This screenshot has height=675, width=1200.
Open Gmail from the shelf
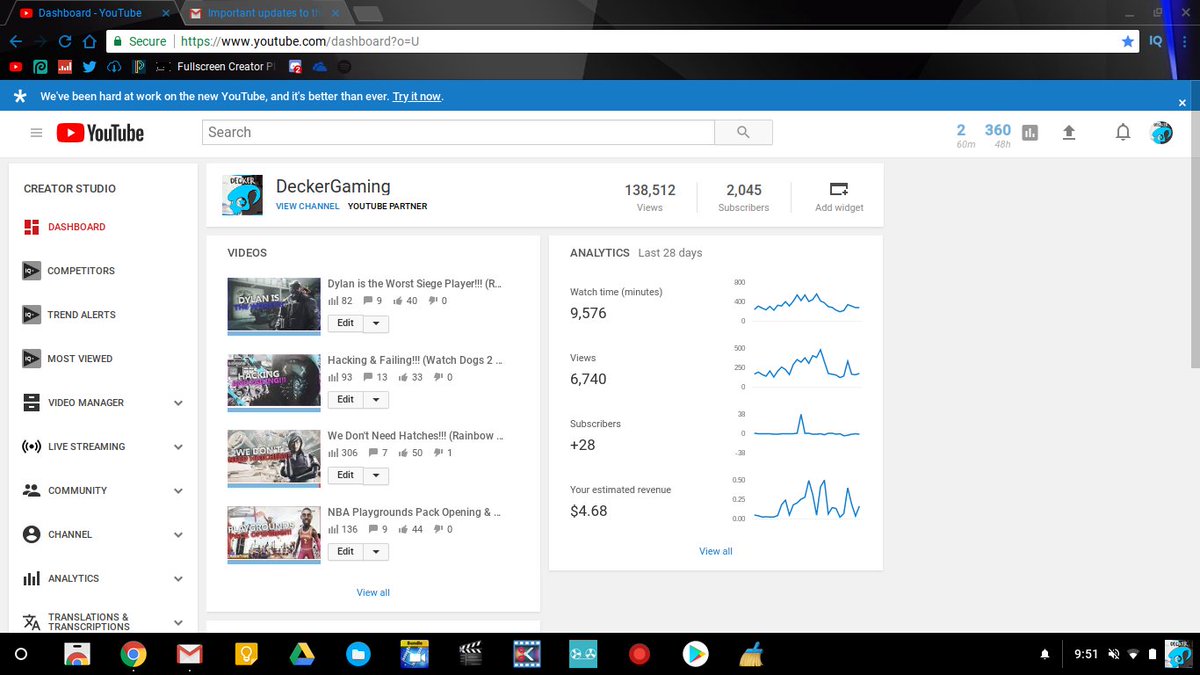click(x=189, y=654)
